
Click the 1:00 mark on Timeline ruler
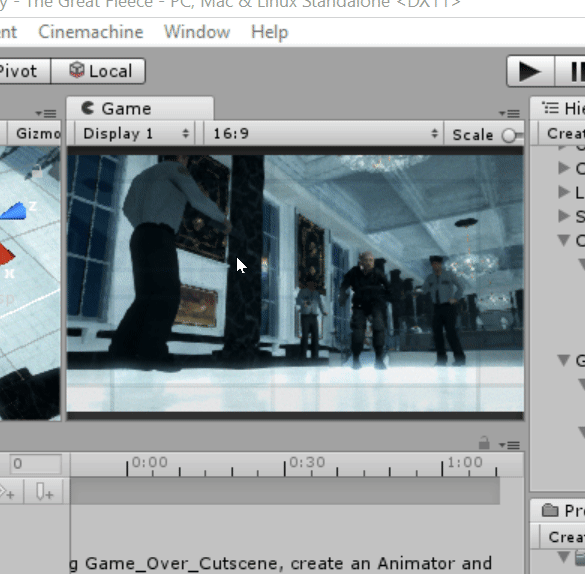click(x=465, y=462)
